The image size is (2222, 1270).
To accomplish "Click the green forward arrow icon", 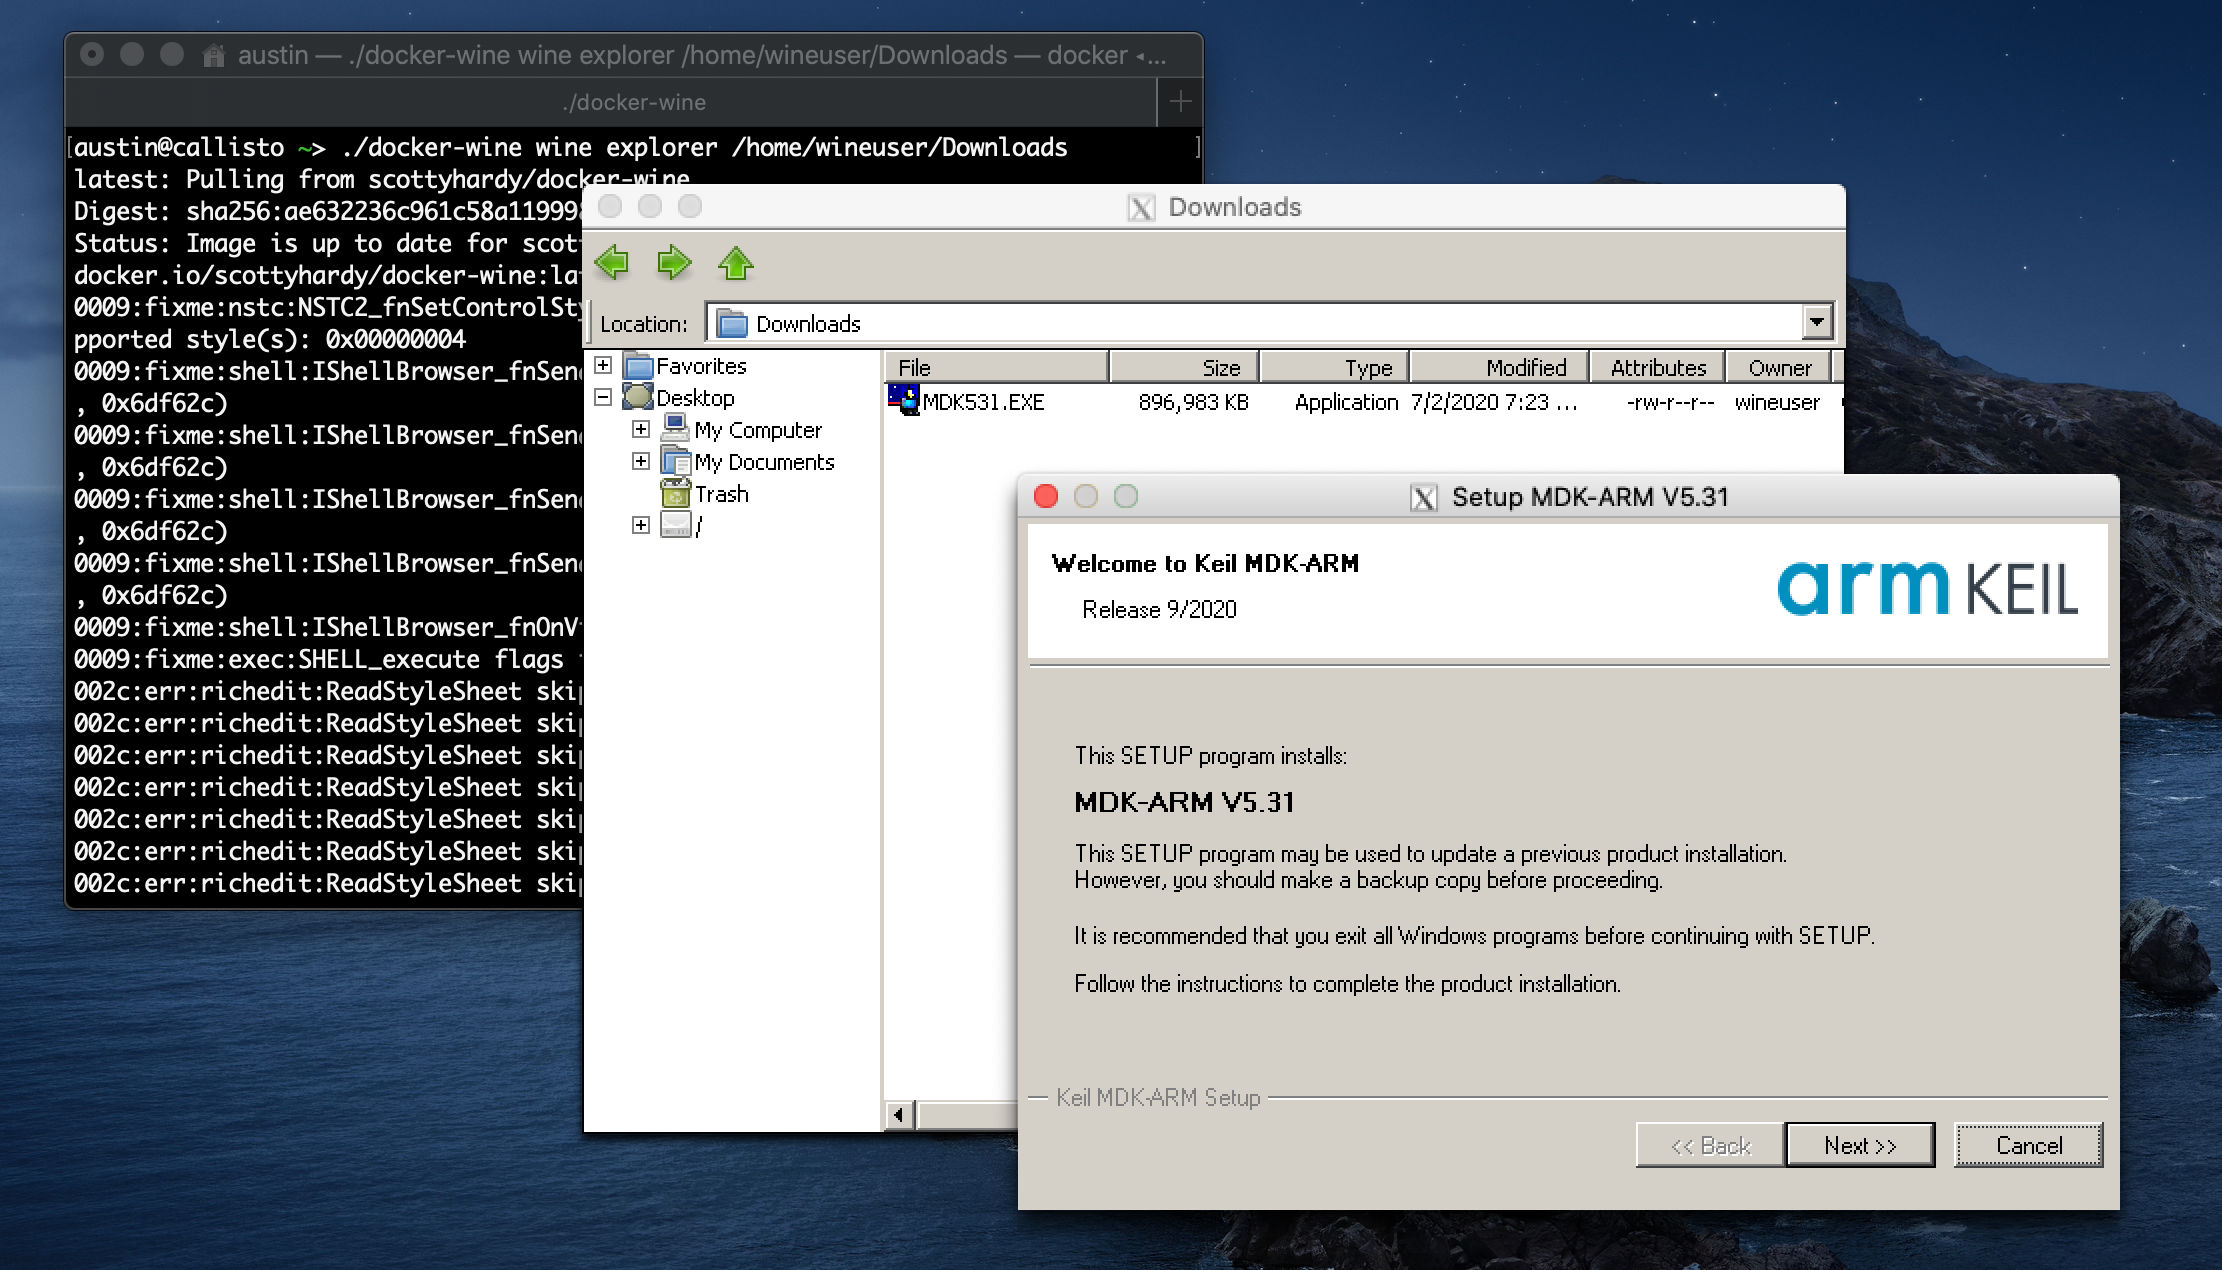I will coord(674,263).
